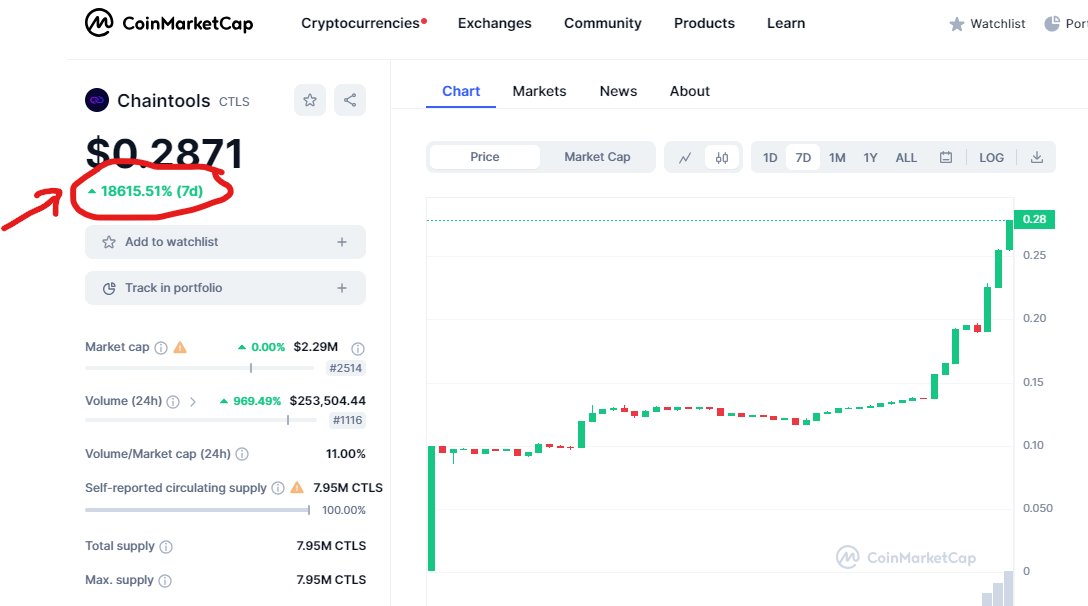This screenshot has height=606, width=1088.
Task: Download the chart using the export icon
Action: coord(1037,157)
